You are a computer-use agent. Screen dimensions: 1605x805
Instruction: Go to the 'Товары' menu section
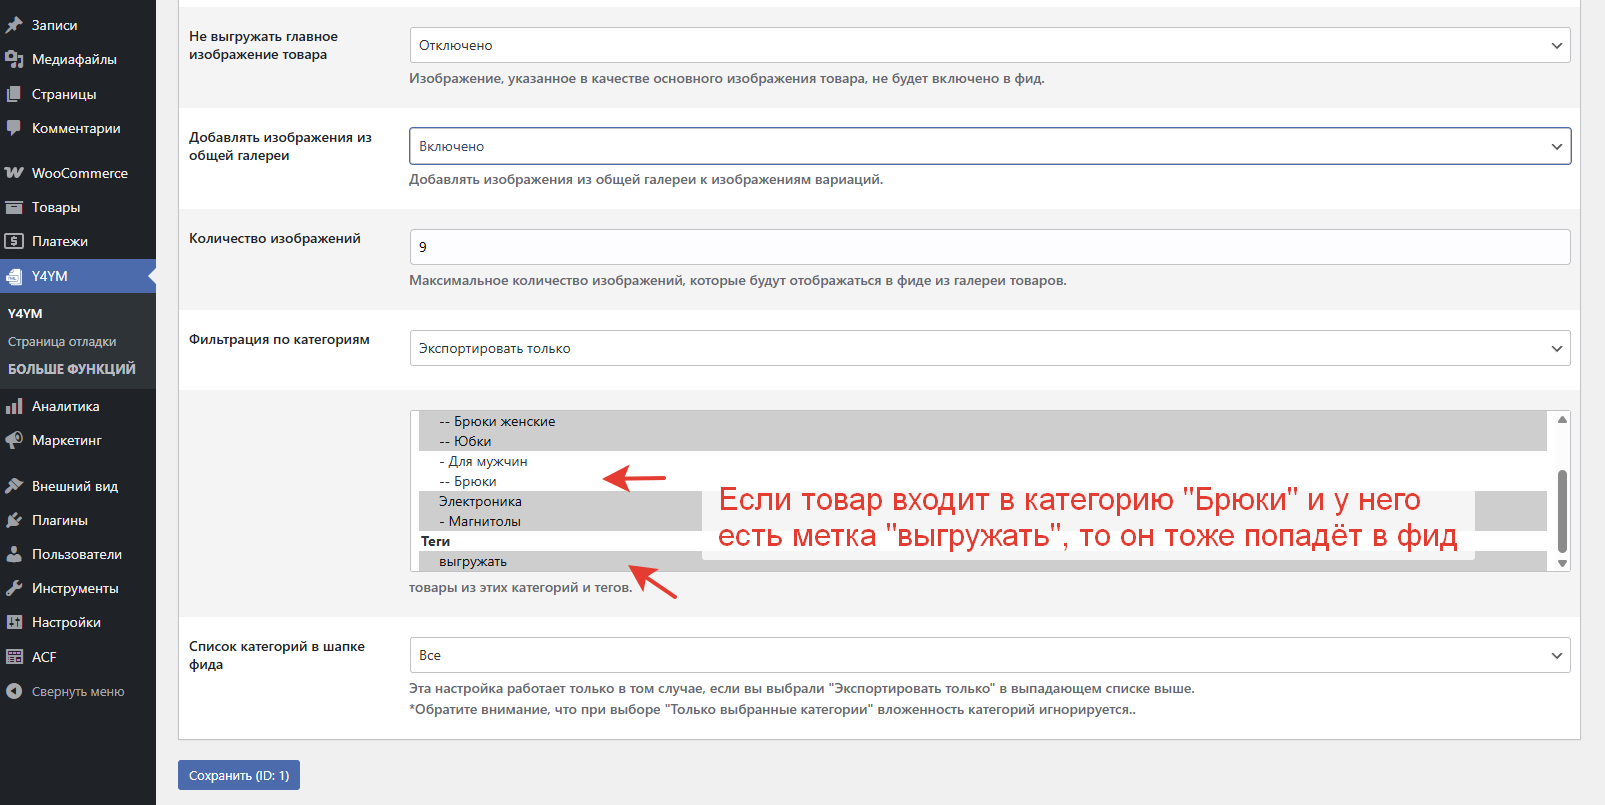point(56,207)
